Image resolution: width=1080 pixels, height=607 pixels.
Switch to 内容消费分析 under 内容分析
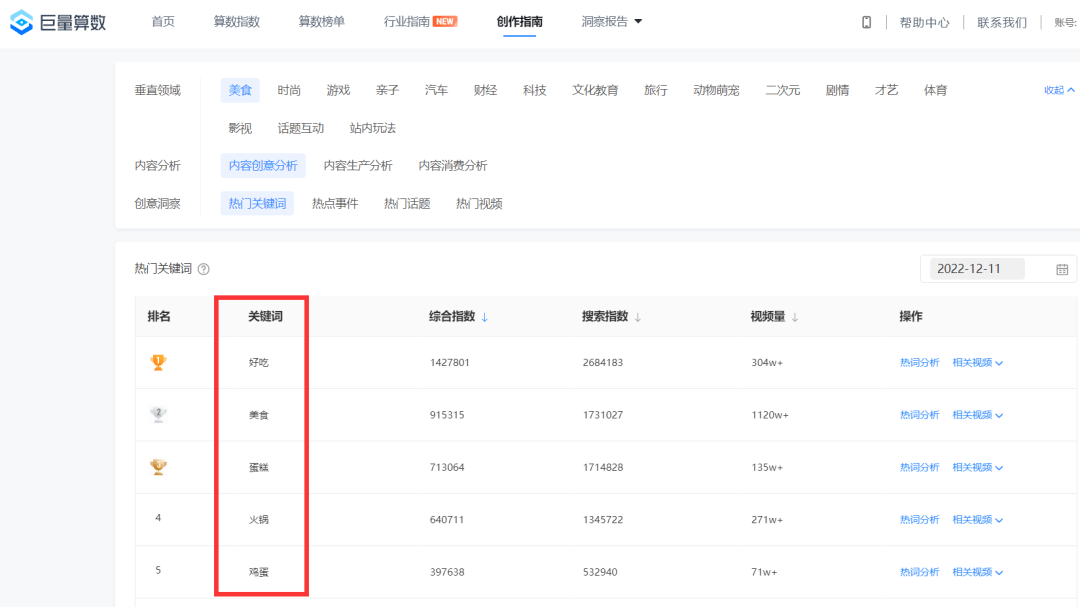[455, 165]
